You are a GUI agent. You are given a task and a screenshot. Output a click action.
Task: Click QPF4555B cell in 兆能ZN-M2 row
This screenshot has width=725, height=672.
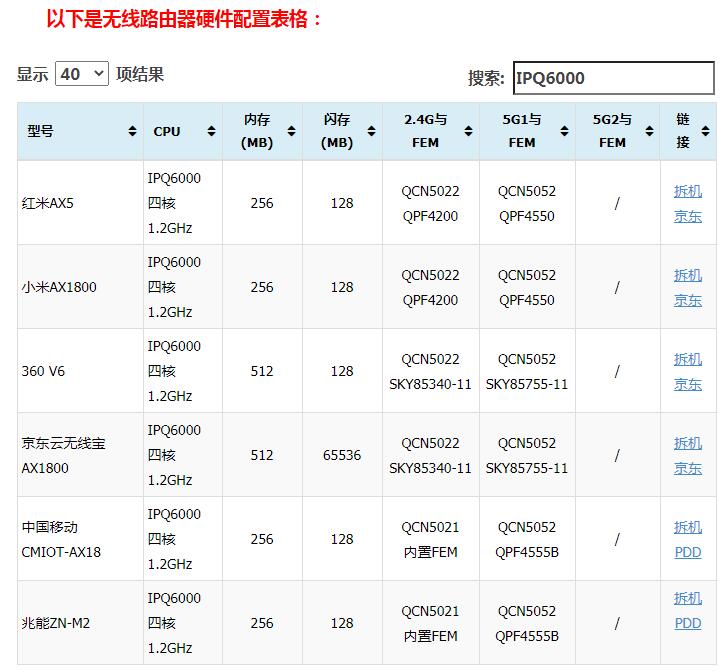(527, 623)
